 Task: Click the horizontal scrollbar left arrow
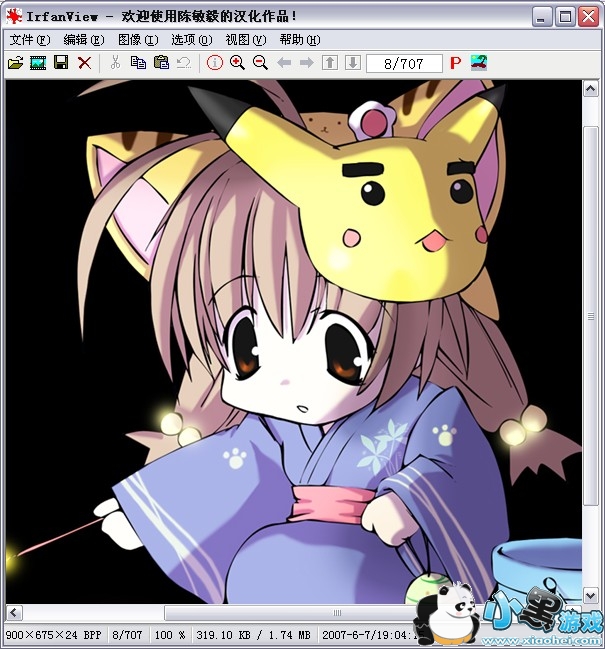pos(14,613)
